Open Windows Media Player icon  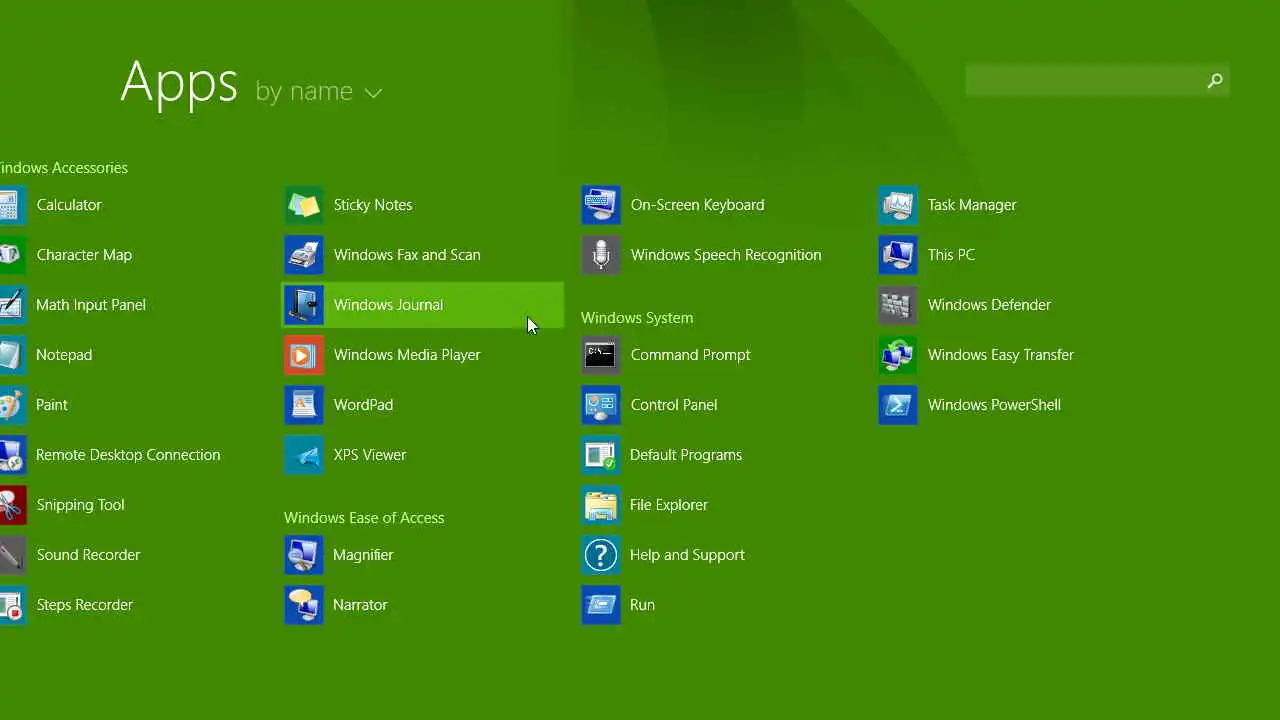304,355
